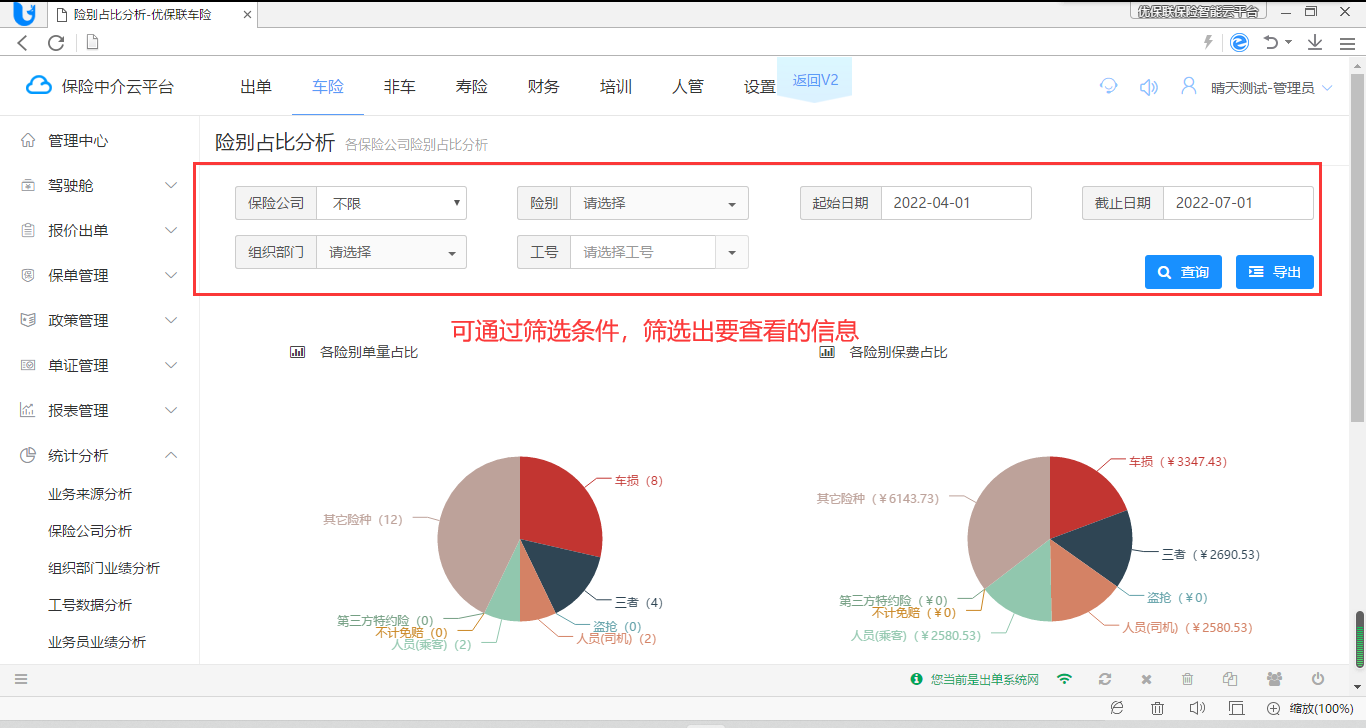Open 管理中心 in the sidebar

(x=78, y=141)
